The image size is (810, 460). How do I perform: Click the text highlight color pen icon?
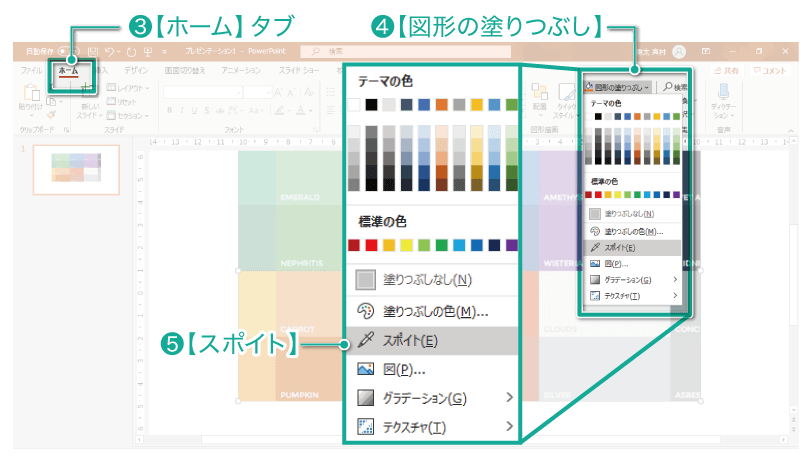coord(279,111)
